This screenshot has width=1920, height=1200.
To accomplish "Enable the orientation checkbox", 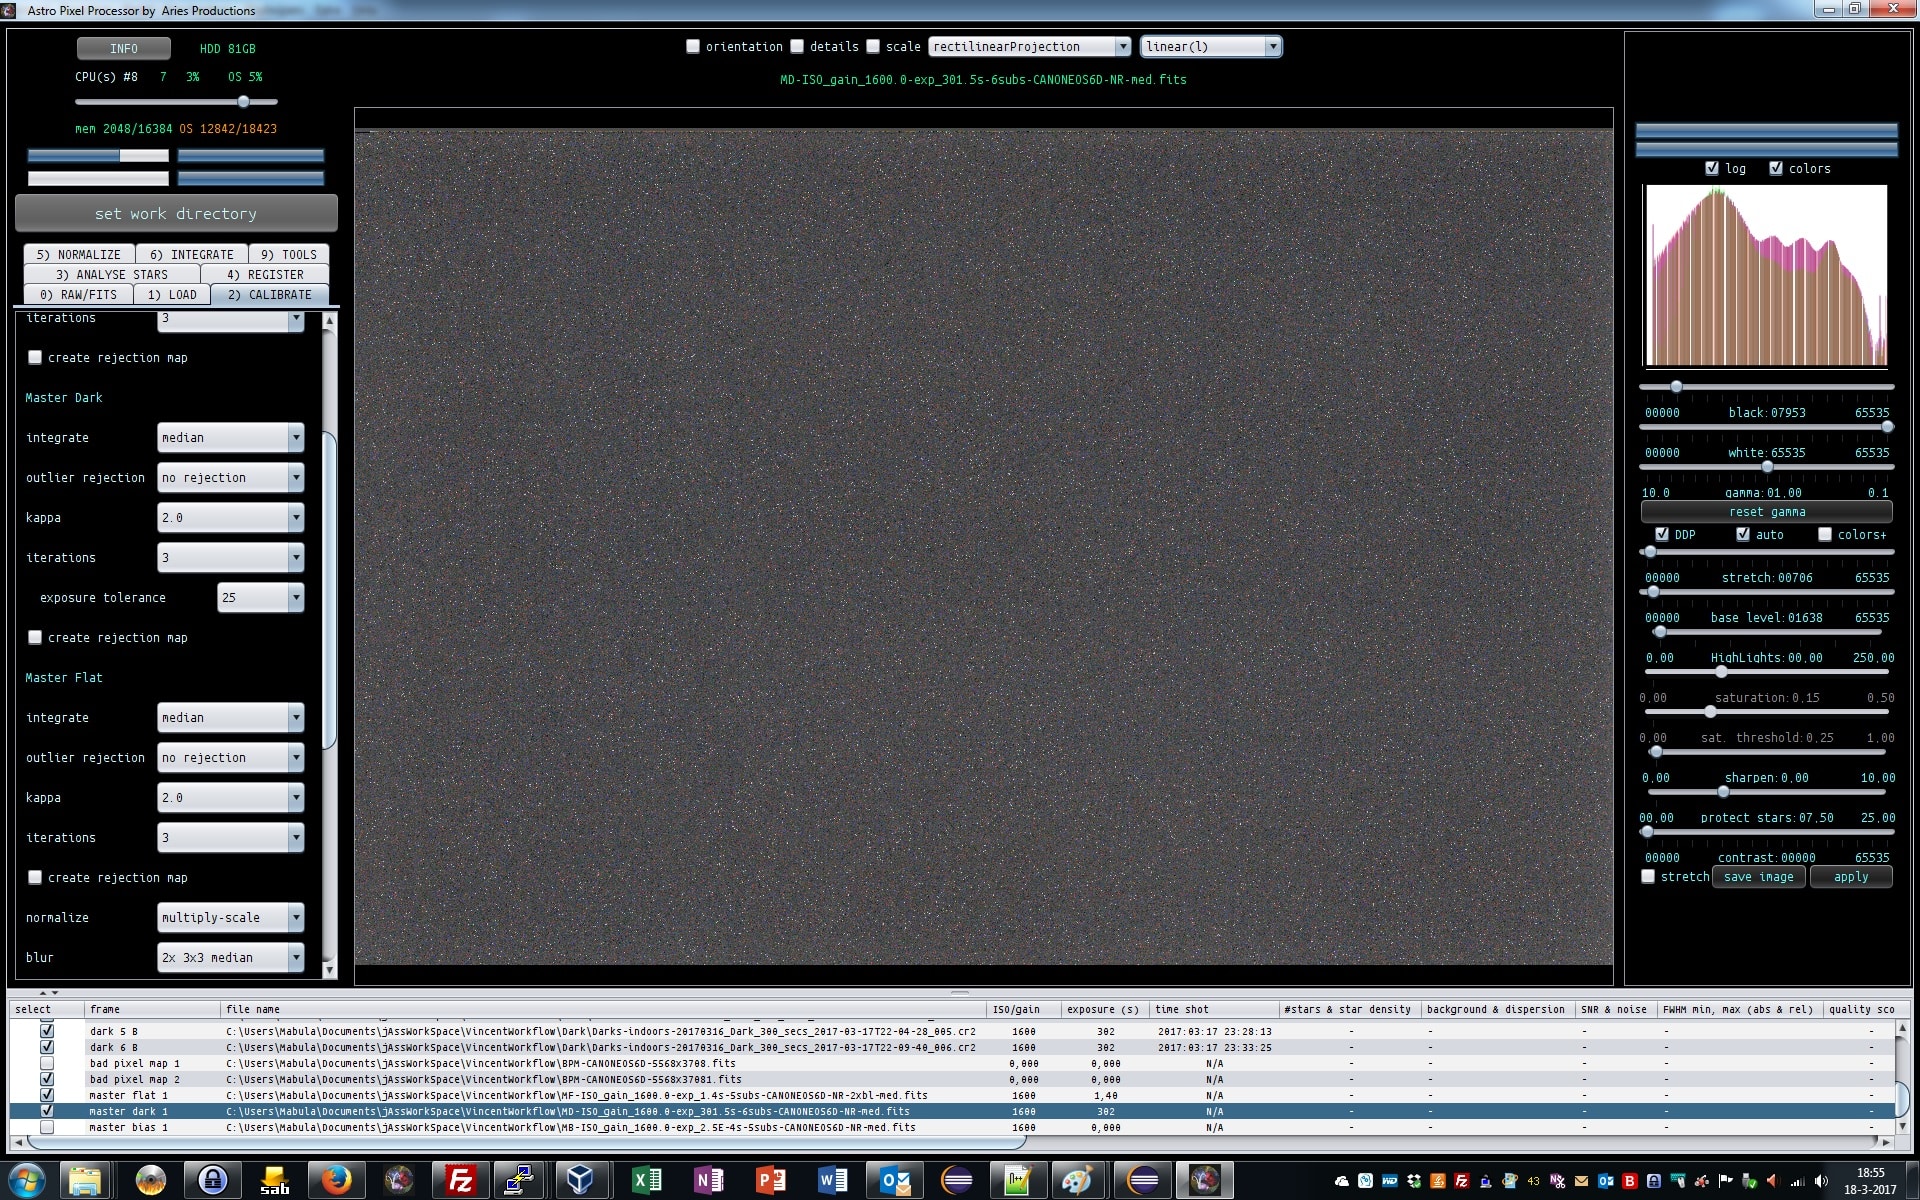I will coord(693,46).
